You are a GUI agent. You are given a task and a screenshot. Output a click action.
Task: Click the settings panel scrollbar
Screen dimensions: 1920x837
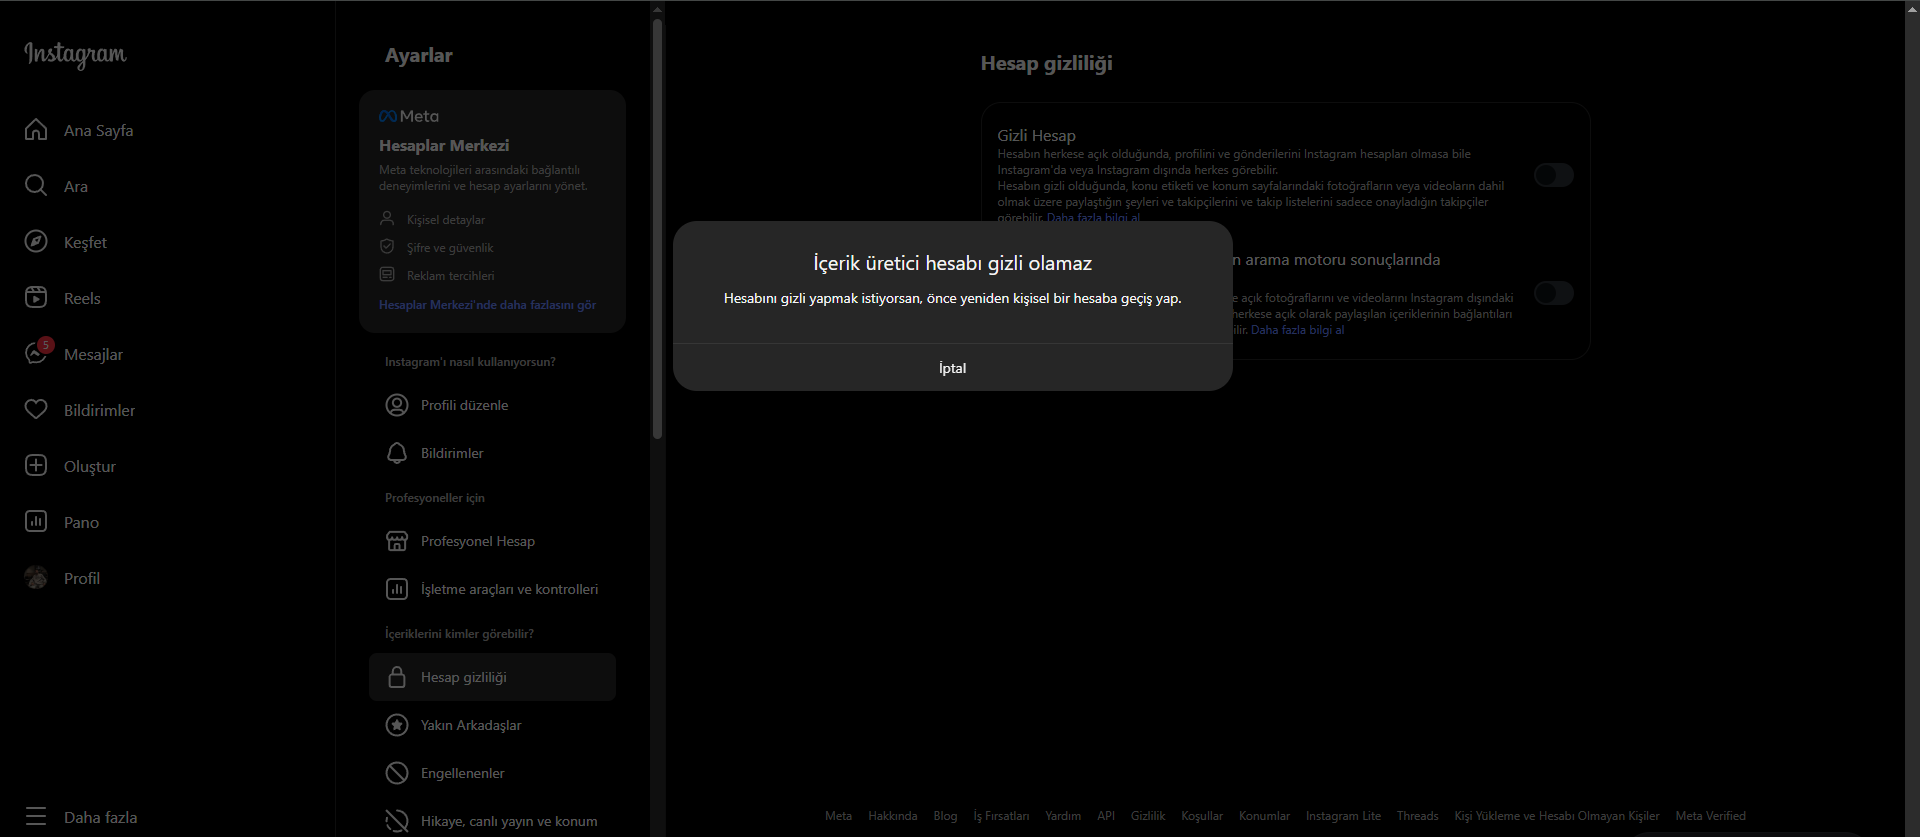click(657, 230)
